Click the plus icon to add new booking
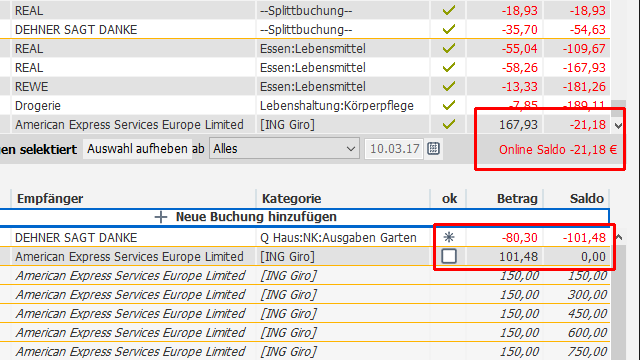640x360 pixels. click(x=161, y=217)
